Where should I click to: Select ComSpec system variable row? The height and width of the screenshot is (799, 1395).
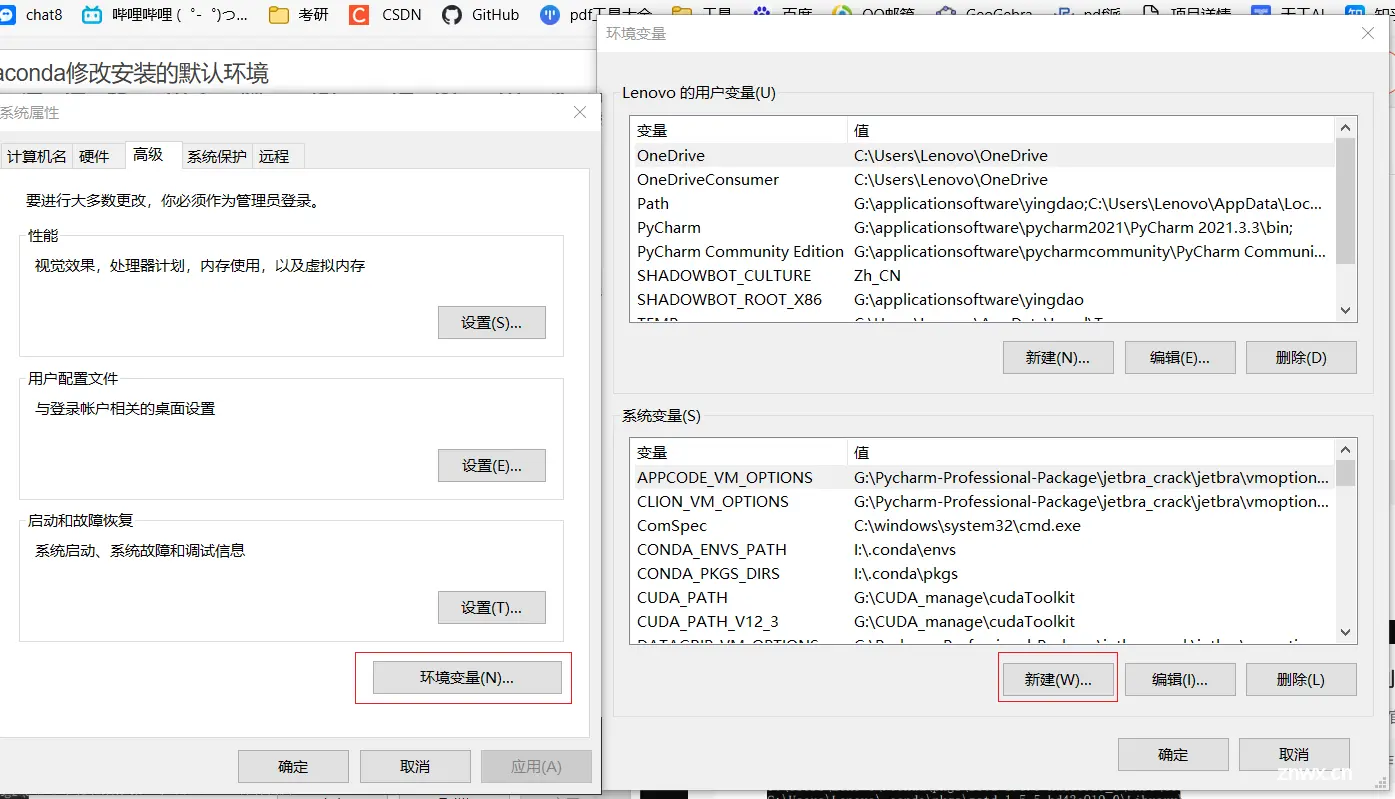click(x=983, y=525)
